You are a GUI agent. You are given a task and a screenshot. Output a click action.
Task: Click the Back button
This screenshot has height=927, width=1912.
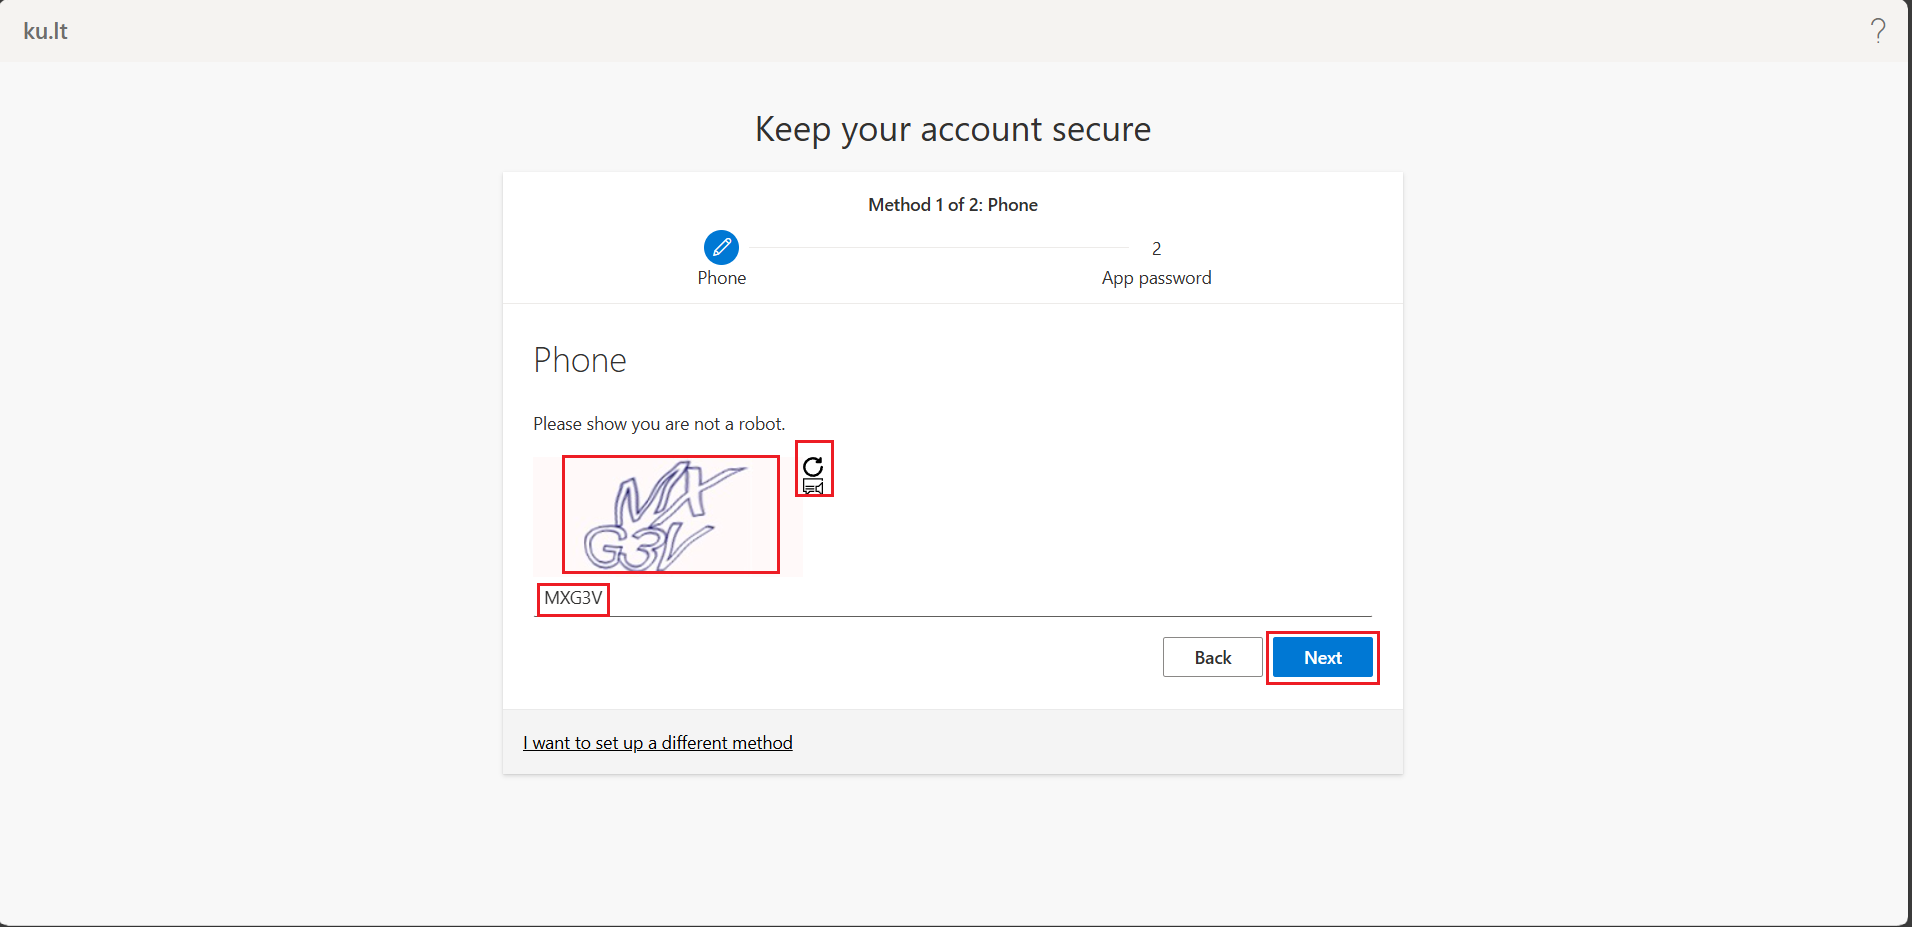(x=1212, y=657)
